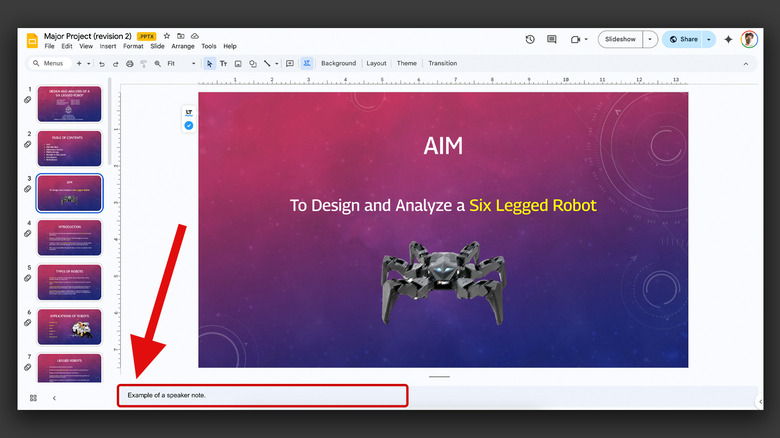Star the Major Project presentation
The height and width of the screenshot is (438, 780).
click(167, 36)
